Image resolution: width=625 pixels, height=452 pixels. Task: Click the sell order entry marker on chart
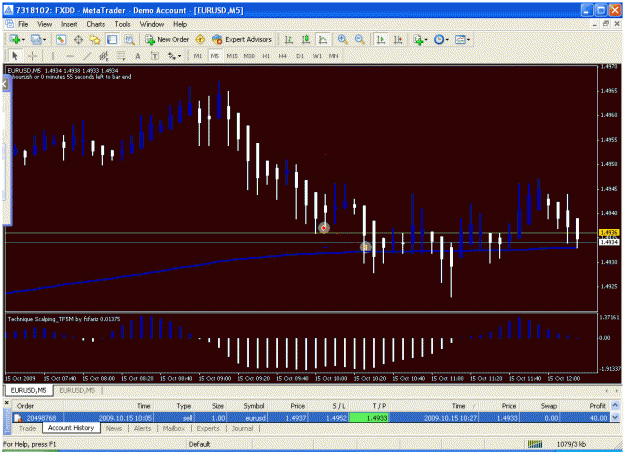(324, 228)
